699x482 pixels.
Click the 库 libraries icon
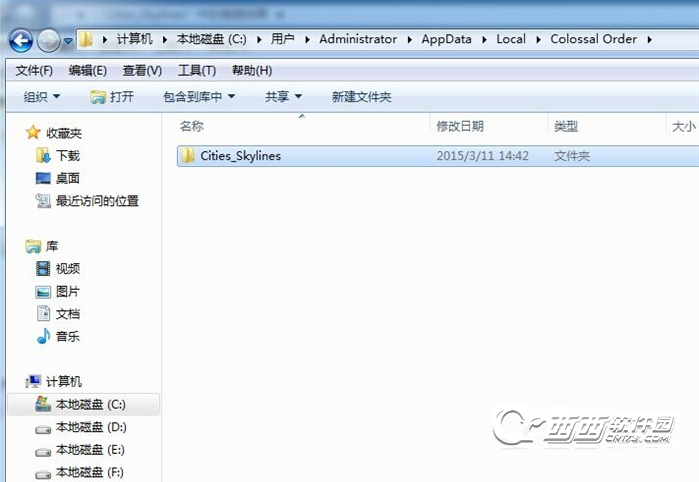(33, 246)
